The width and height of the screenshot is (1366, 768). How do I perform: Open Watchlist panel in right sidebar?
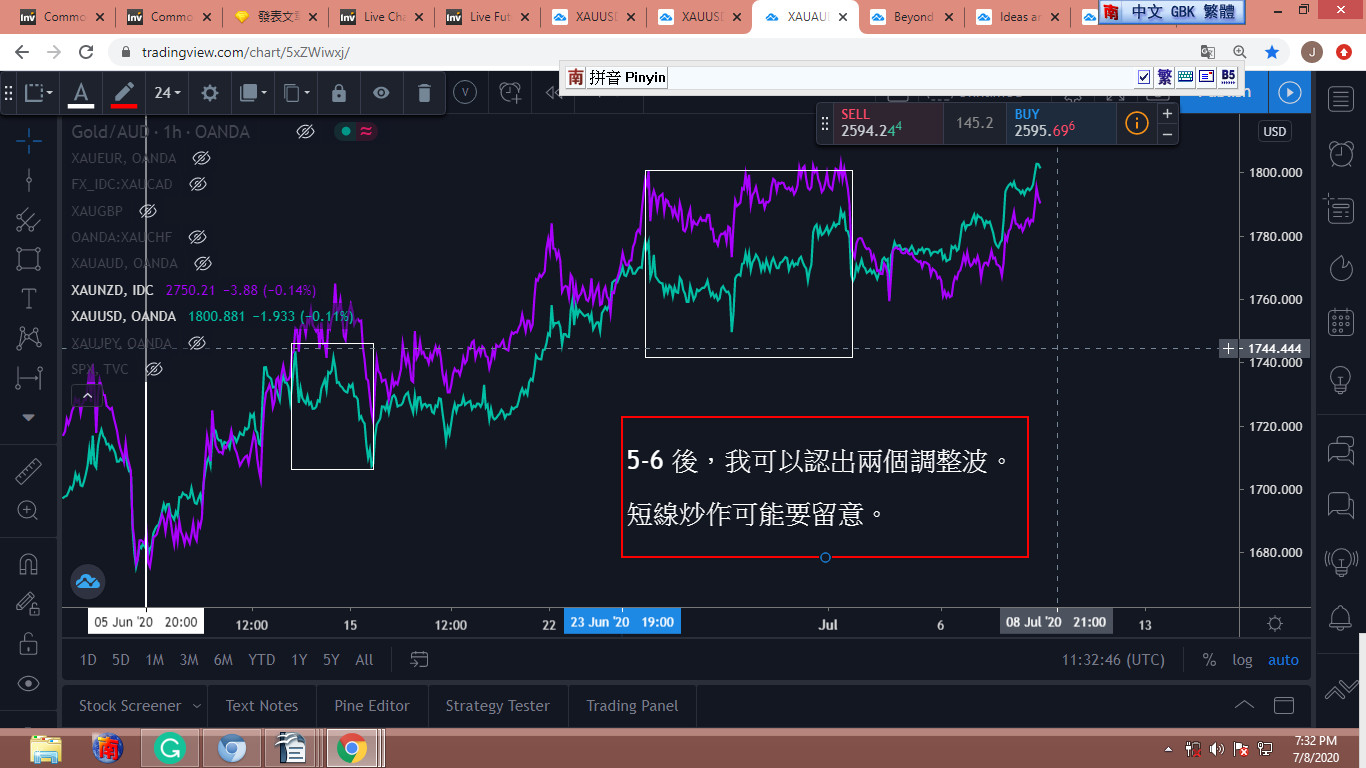click(1341, 98)
